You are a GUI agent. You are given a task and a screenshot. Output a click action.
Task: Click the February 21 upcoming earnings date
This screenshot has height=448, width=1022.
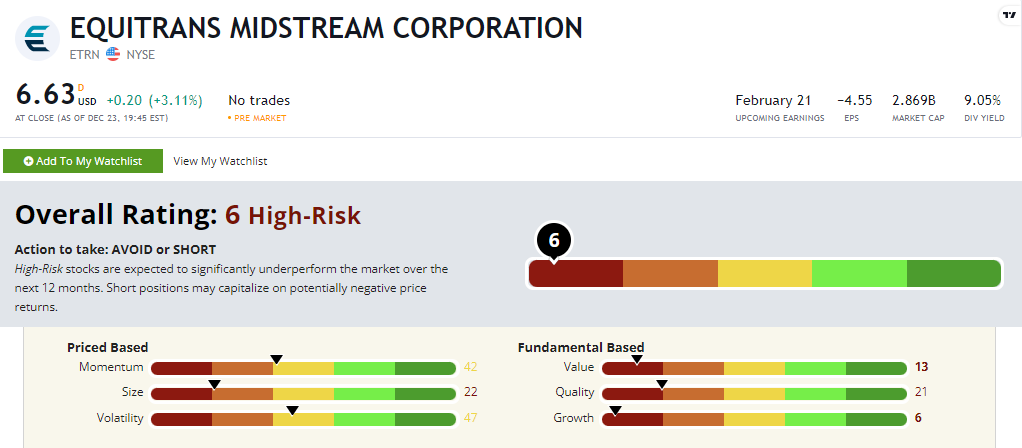pyautogui.click(x=773, y=100)
